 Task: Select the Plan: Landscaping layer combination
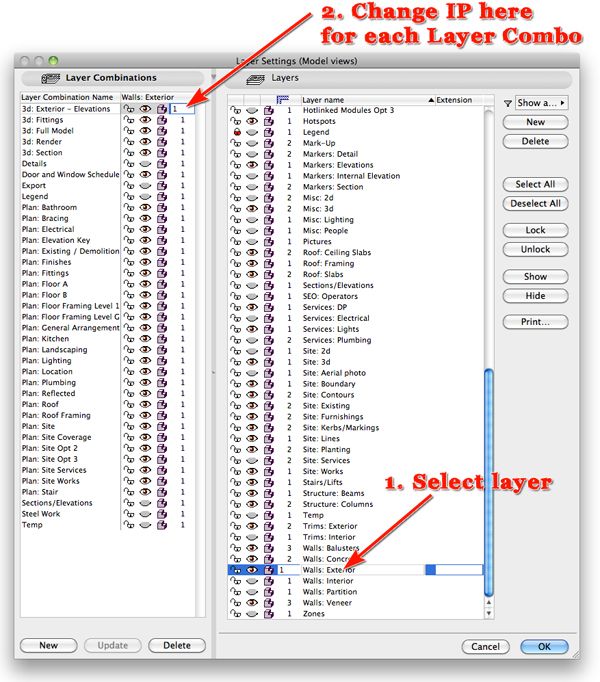(54, 350)
